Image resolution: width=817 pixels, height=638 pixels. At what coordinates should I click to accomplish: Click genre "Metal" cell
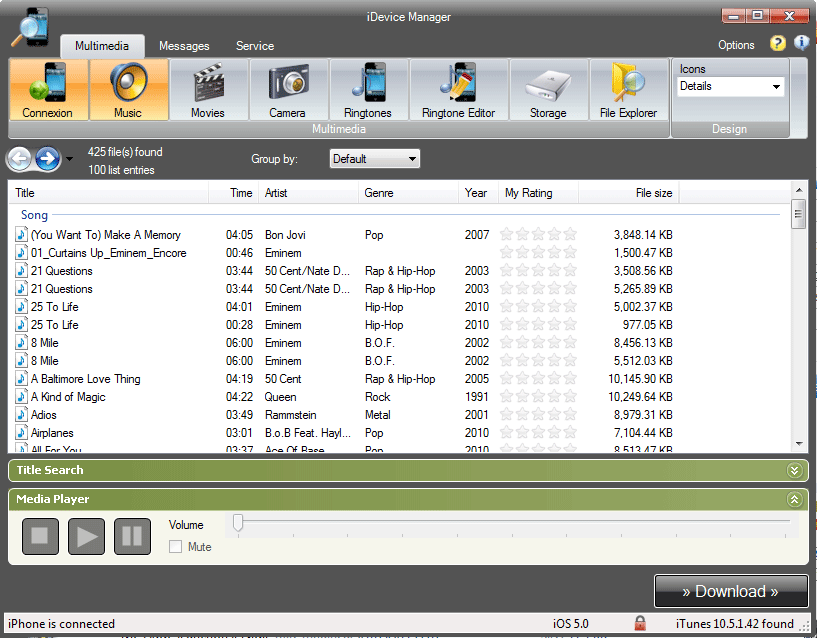click(378, 415)
